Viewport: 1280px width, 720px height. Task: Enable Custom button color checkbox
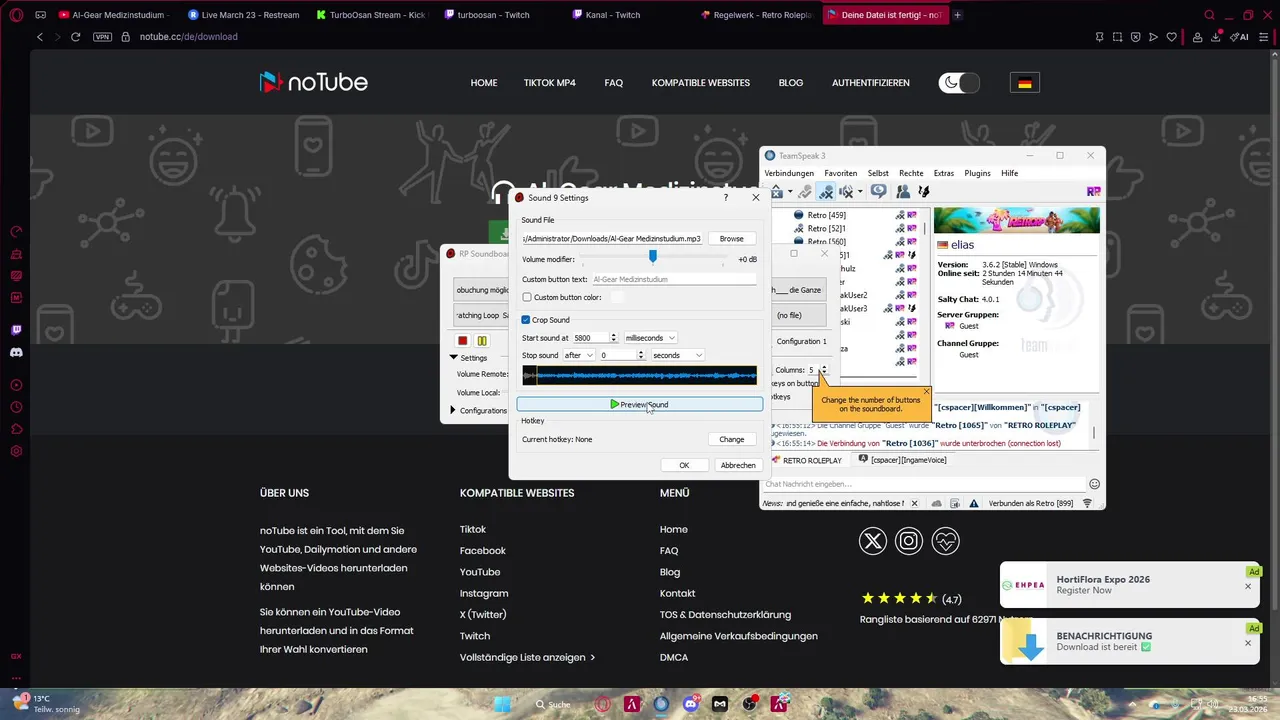(527, 297)
